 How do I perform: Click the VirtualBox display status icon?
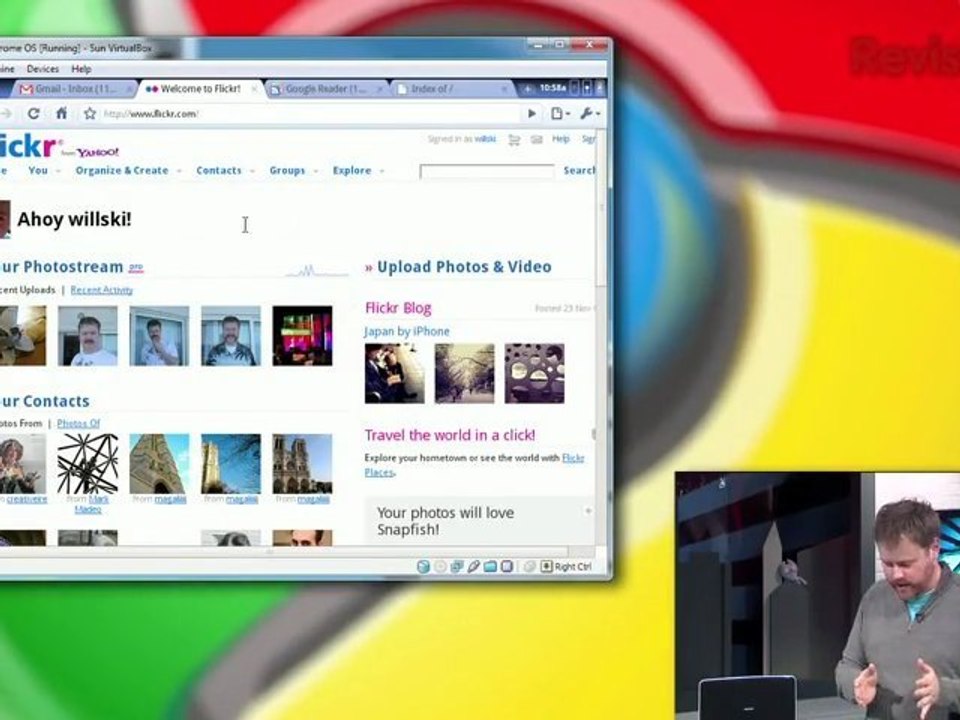click(506, 566)
